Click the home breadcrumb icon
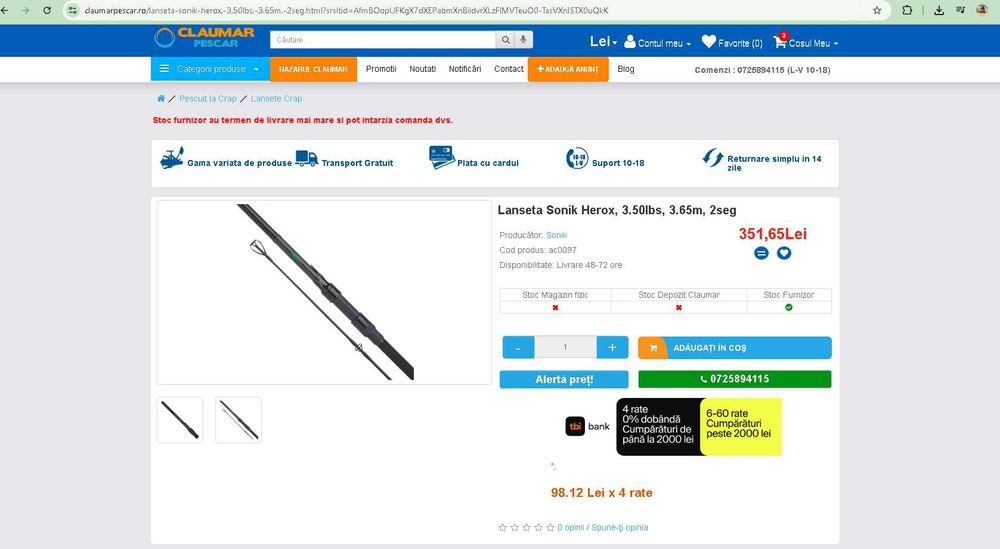 coord(161,98)
